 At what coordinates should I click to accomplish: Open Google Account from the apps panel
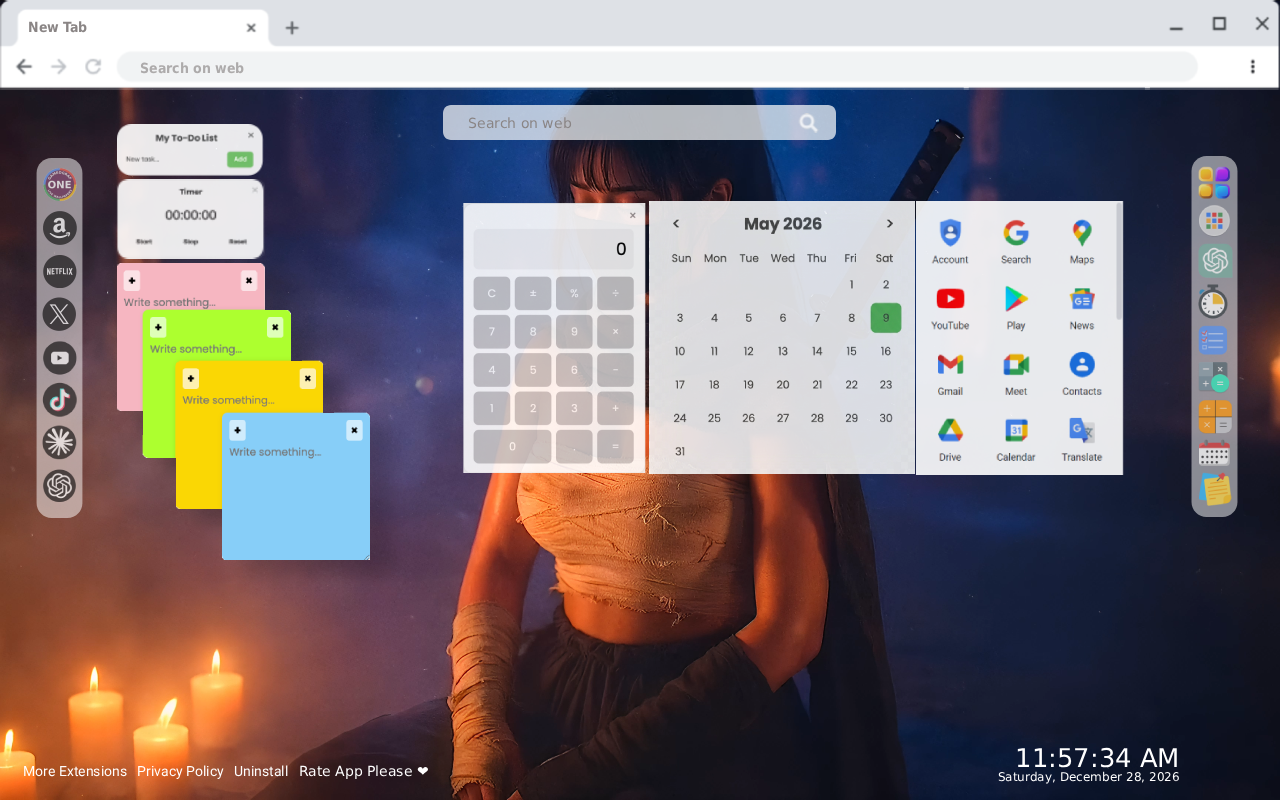click(x=950, y=242)
